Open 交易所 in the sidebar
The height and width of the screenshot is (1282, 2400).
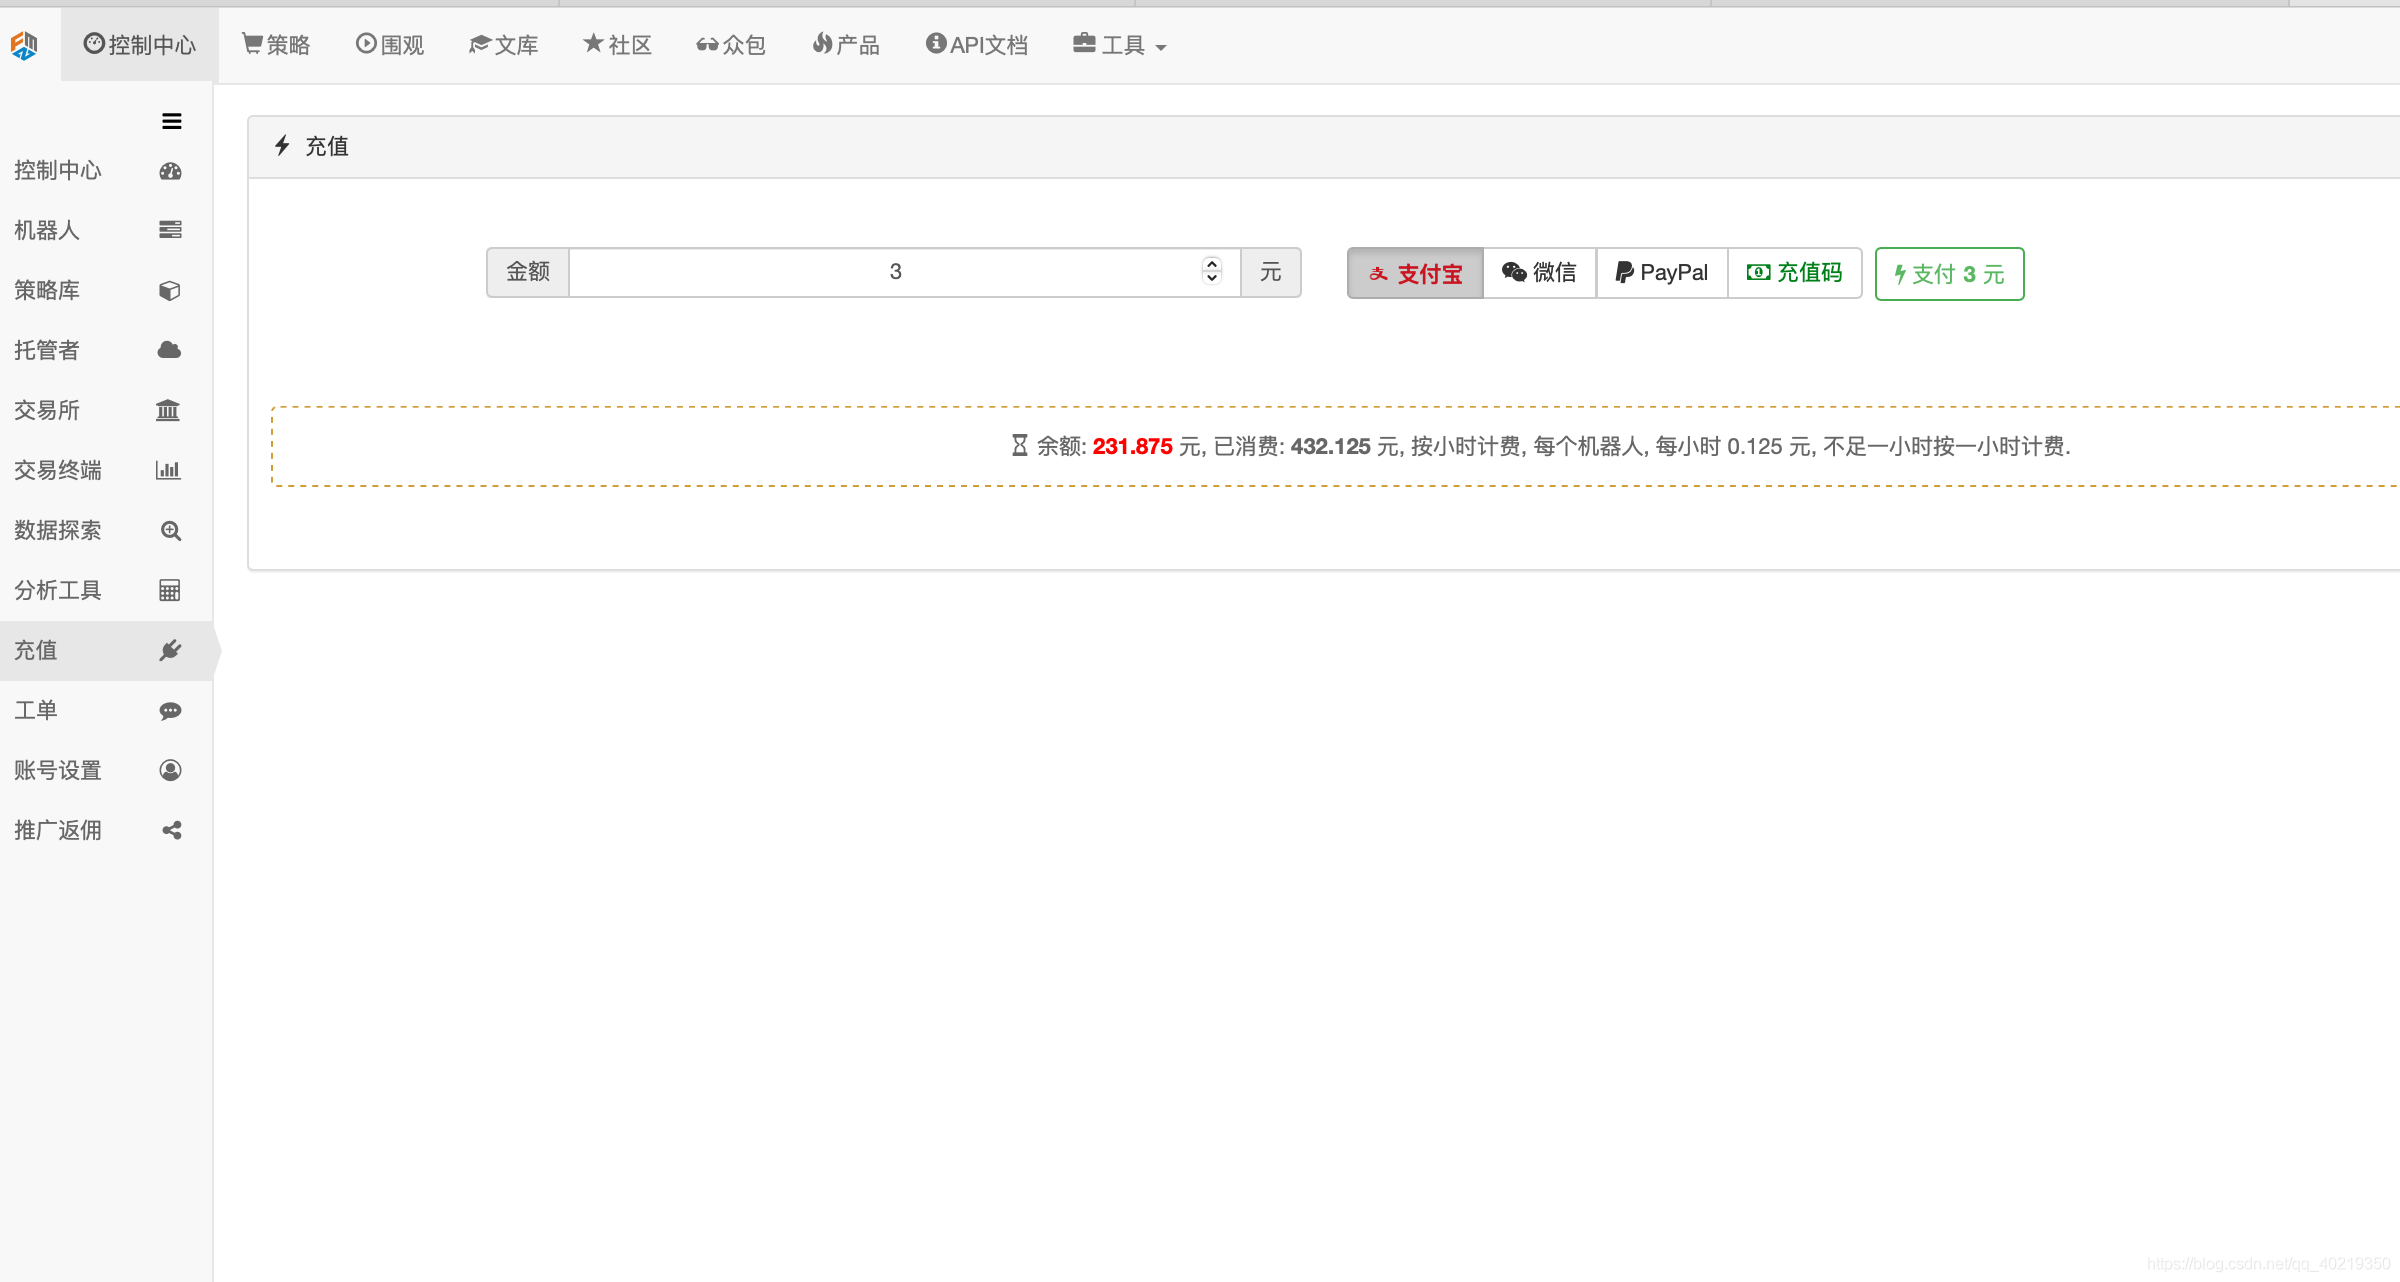coord(106,410)
